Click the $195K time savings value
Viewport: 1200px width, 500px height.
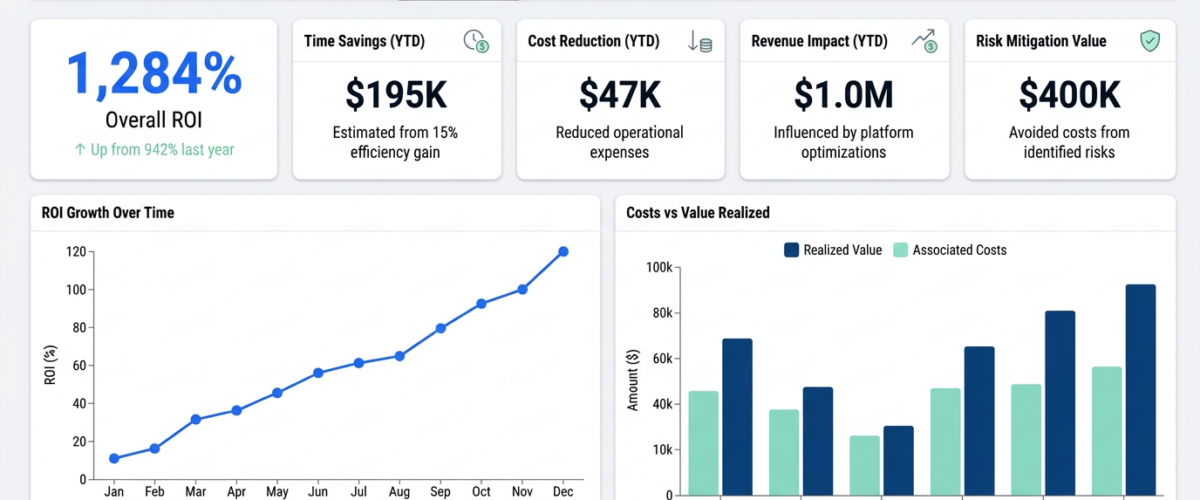pyautogui.click(x=397, y=94)
